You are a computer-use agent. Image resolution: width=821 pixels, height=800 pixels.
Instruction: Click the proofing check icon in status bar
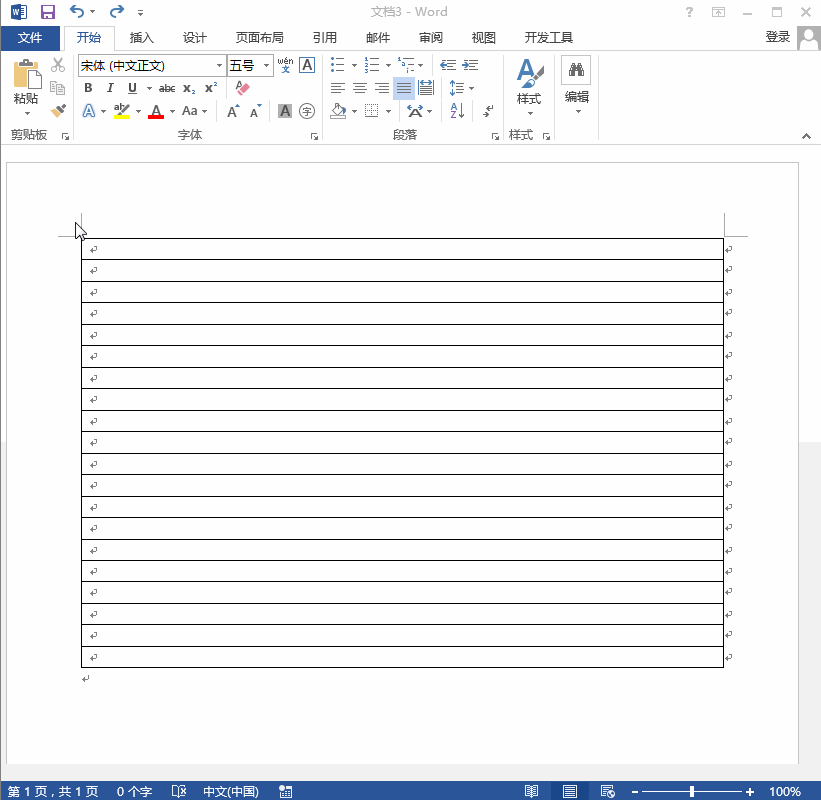(179, 791)
